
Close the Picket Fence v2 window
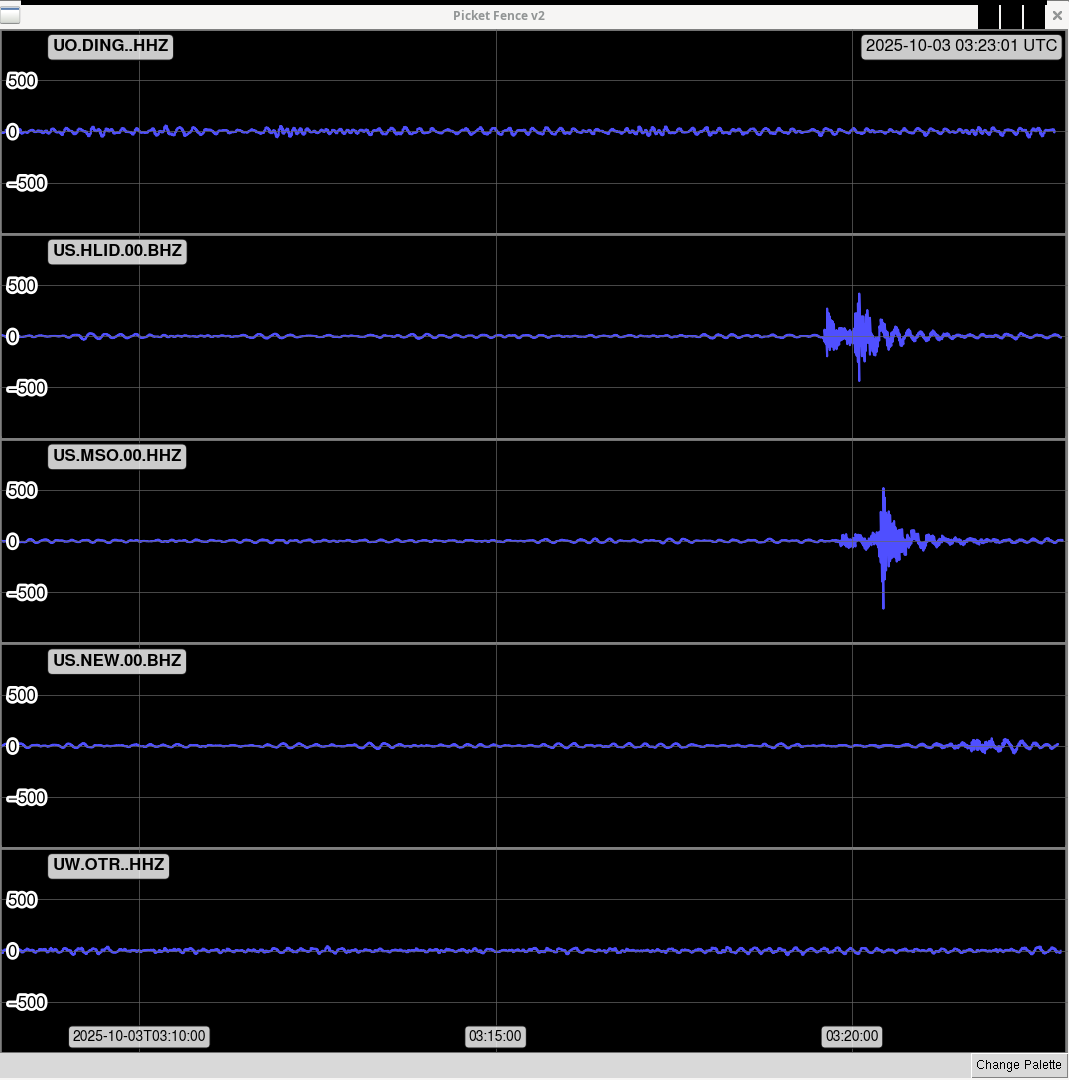[1057, 16]
